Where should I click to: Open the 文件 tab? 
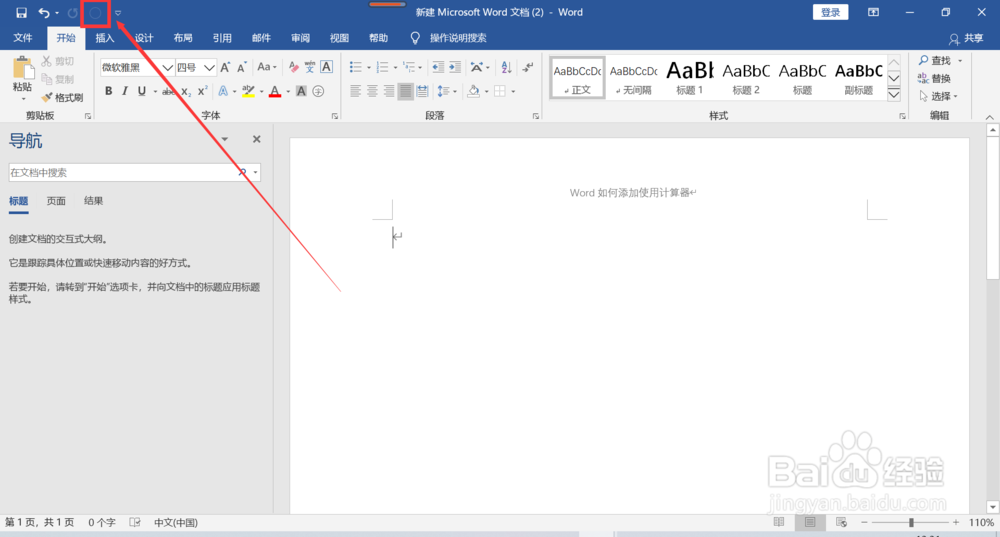pyautogui.click(x=23, y=38)
